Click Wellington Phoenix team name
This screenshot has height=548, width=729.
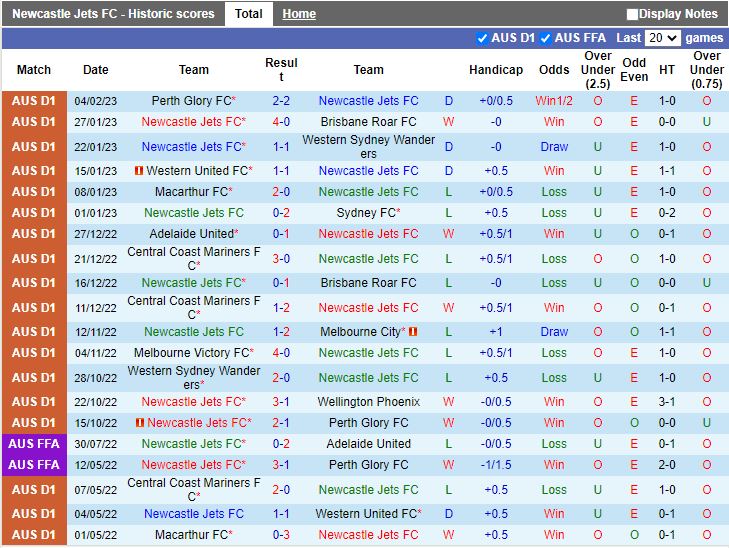(x=368, y=402)
